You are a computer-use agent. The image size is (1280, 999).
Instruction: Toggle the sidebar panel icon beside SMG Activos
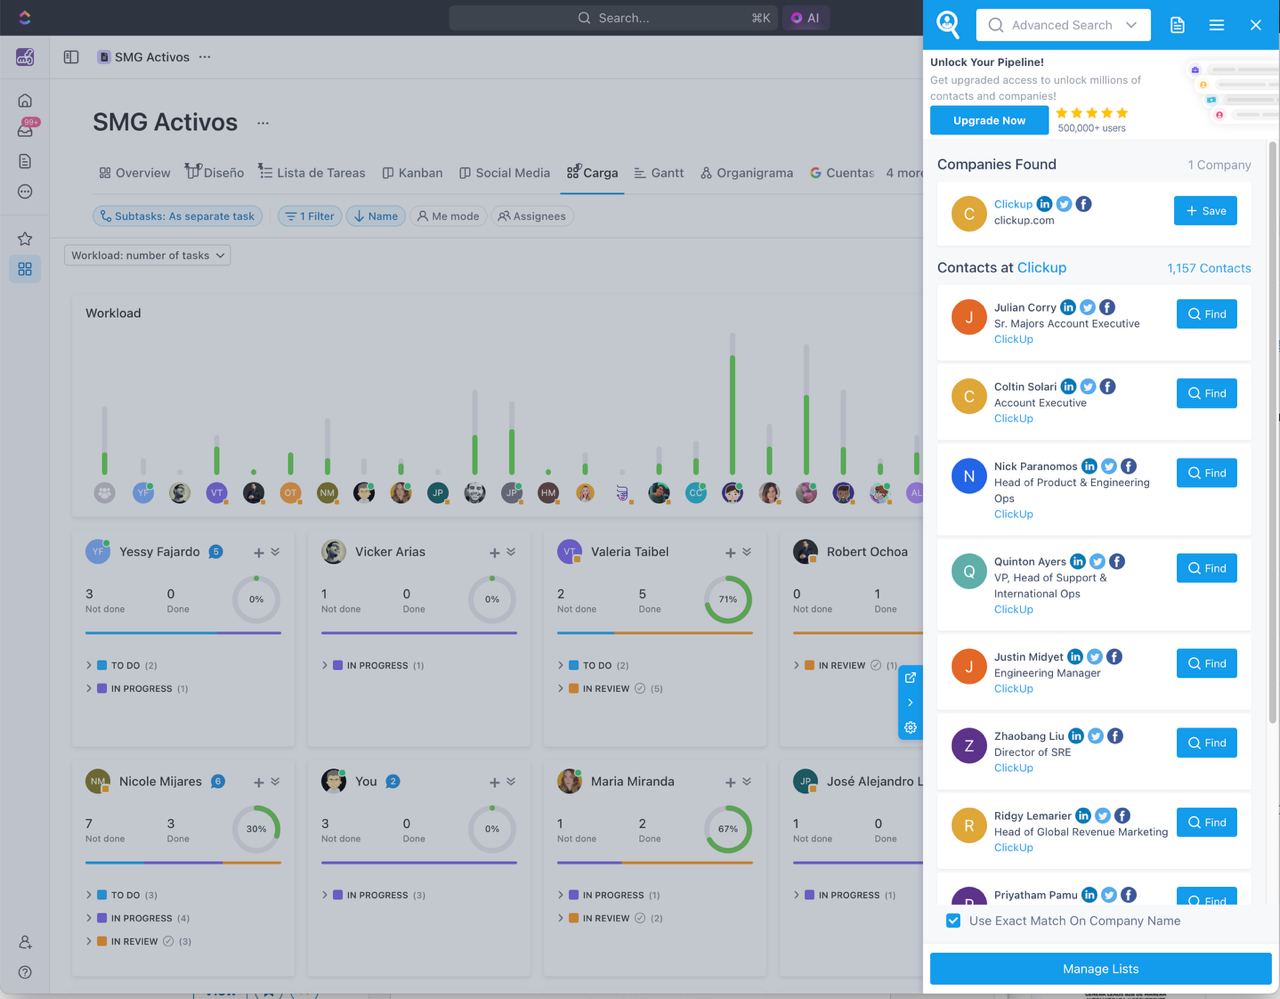[x=71, y=57]
